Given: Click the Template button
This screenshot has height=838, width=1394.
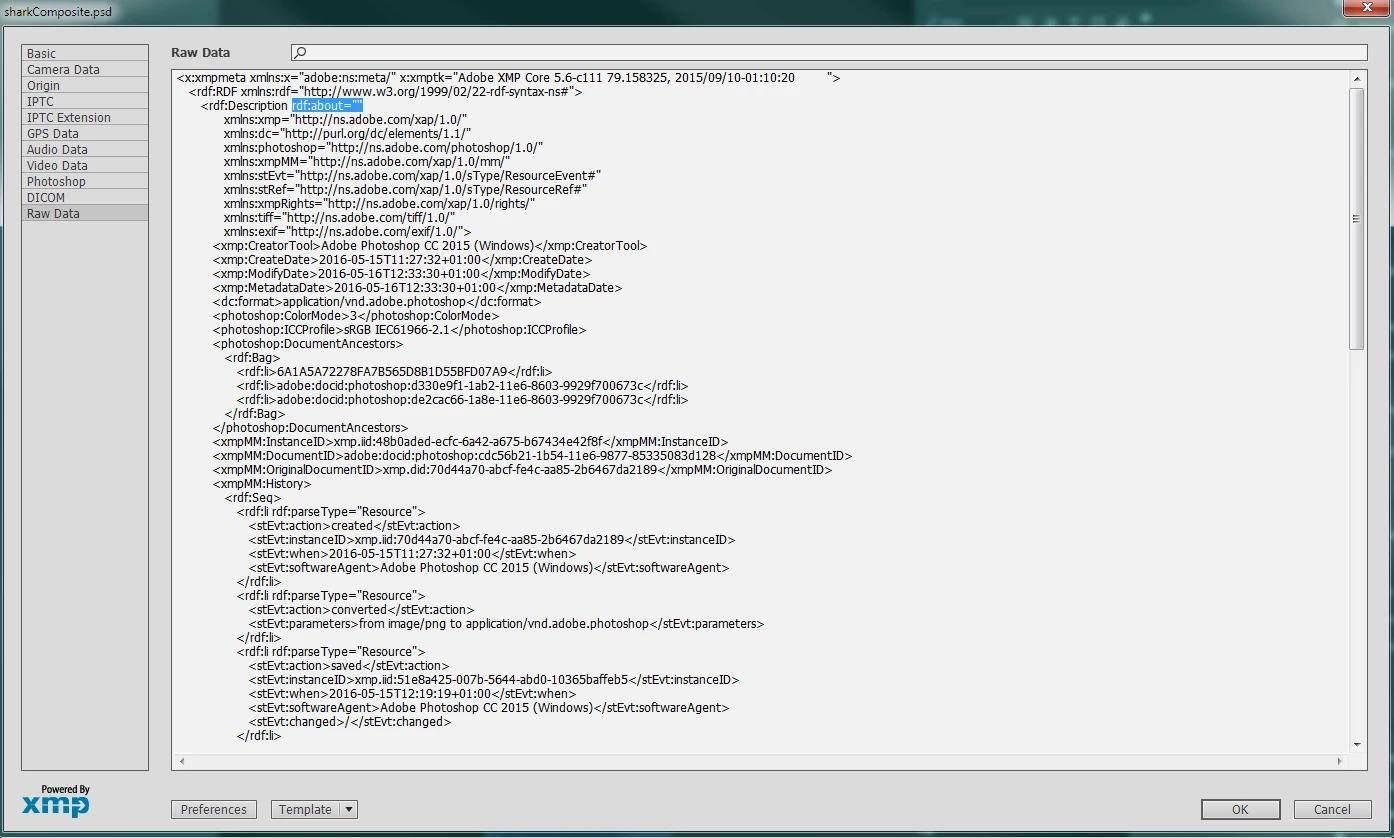Looking at the screenshot, I should [305, 810].
